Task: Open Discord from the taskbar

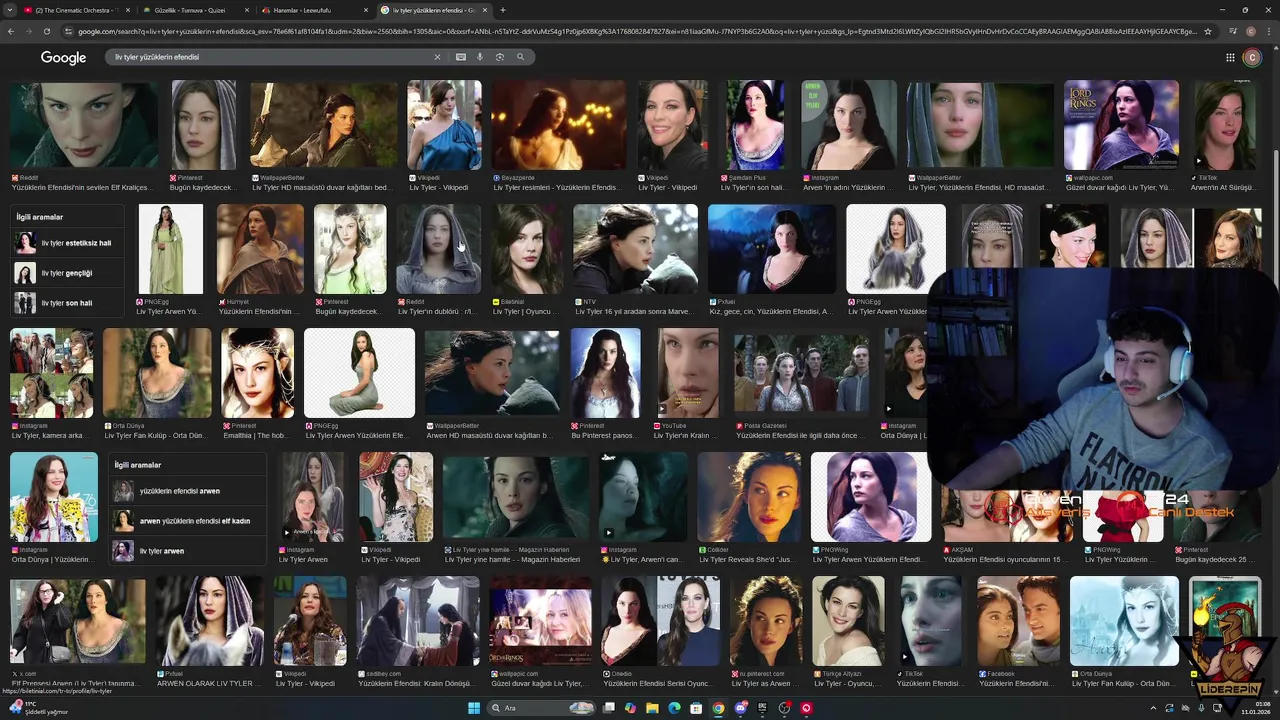Action: pyautogui.click(x=740, y=708)
